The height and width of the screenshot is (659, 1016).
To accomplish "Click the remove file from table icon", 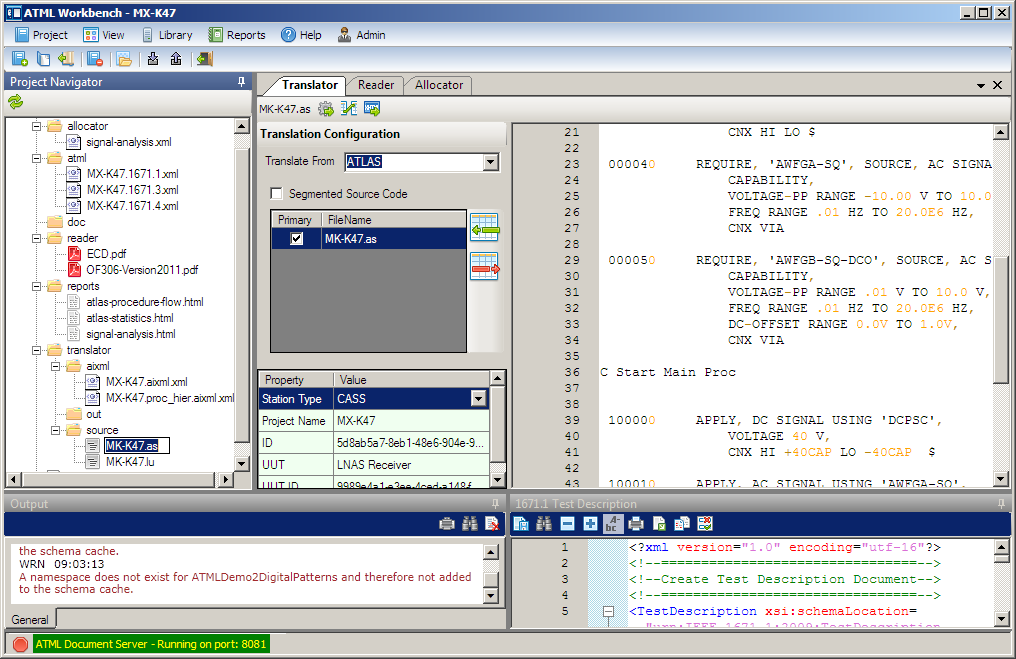I will pos(485,266).
